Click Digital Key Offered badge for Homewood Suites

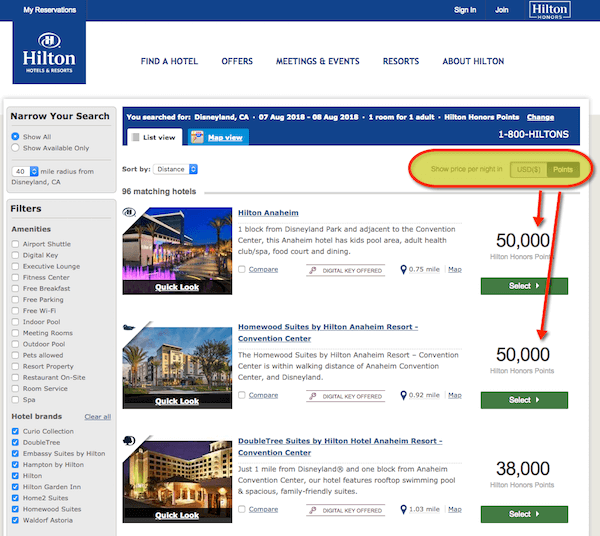tap(346, 396)
